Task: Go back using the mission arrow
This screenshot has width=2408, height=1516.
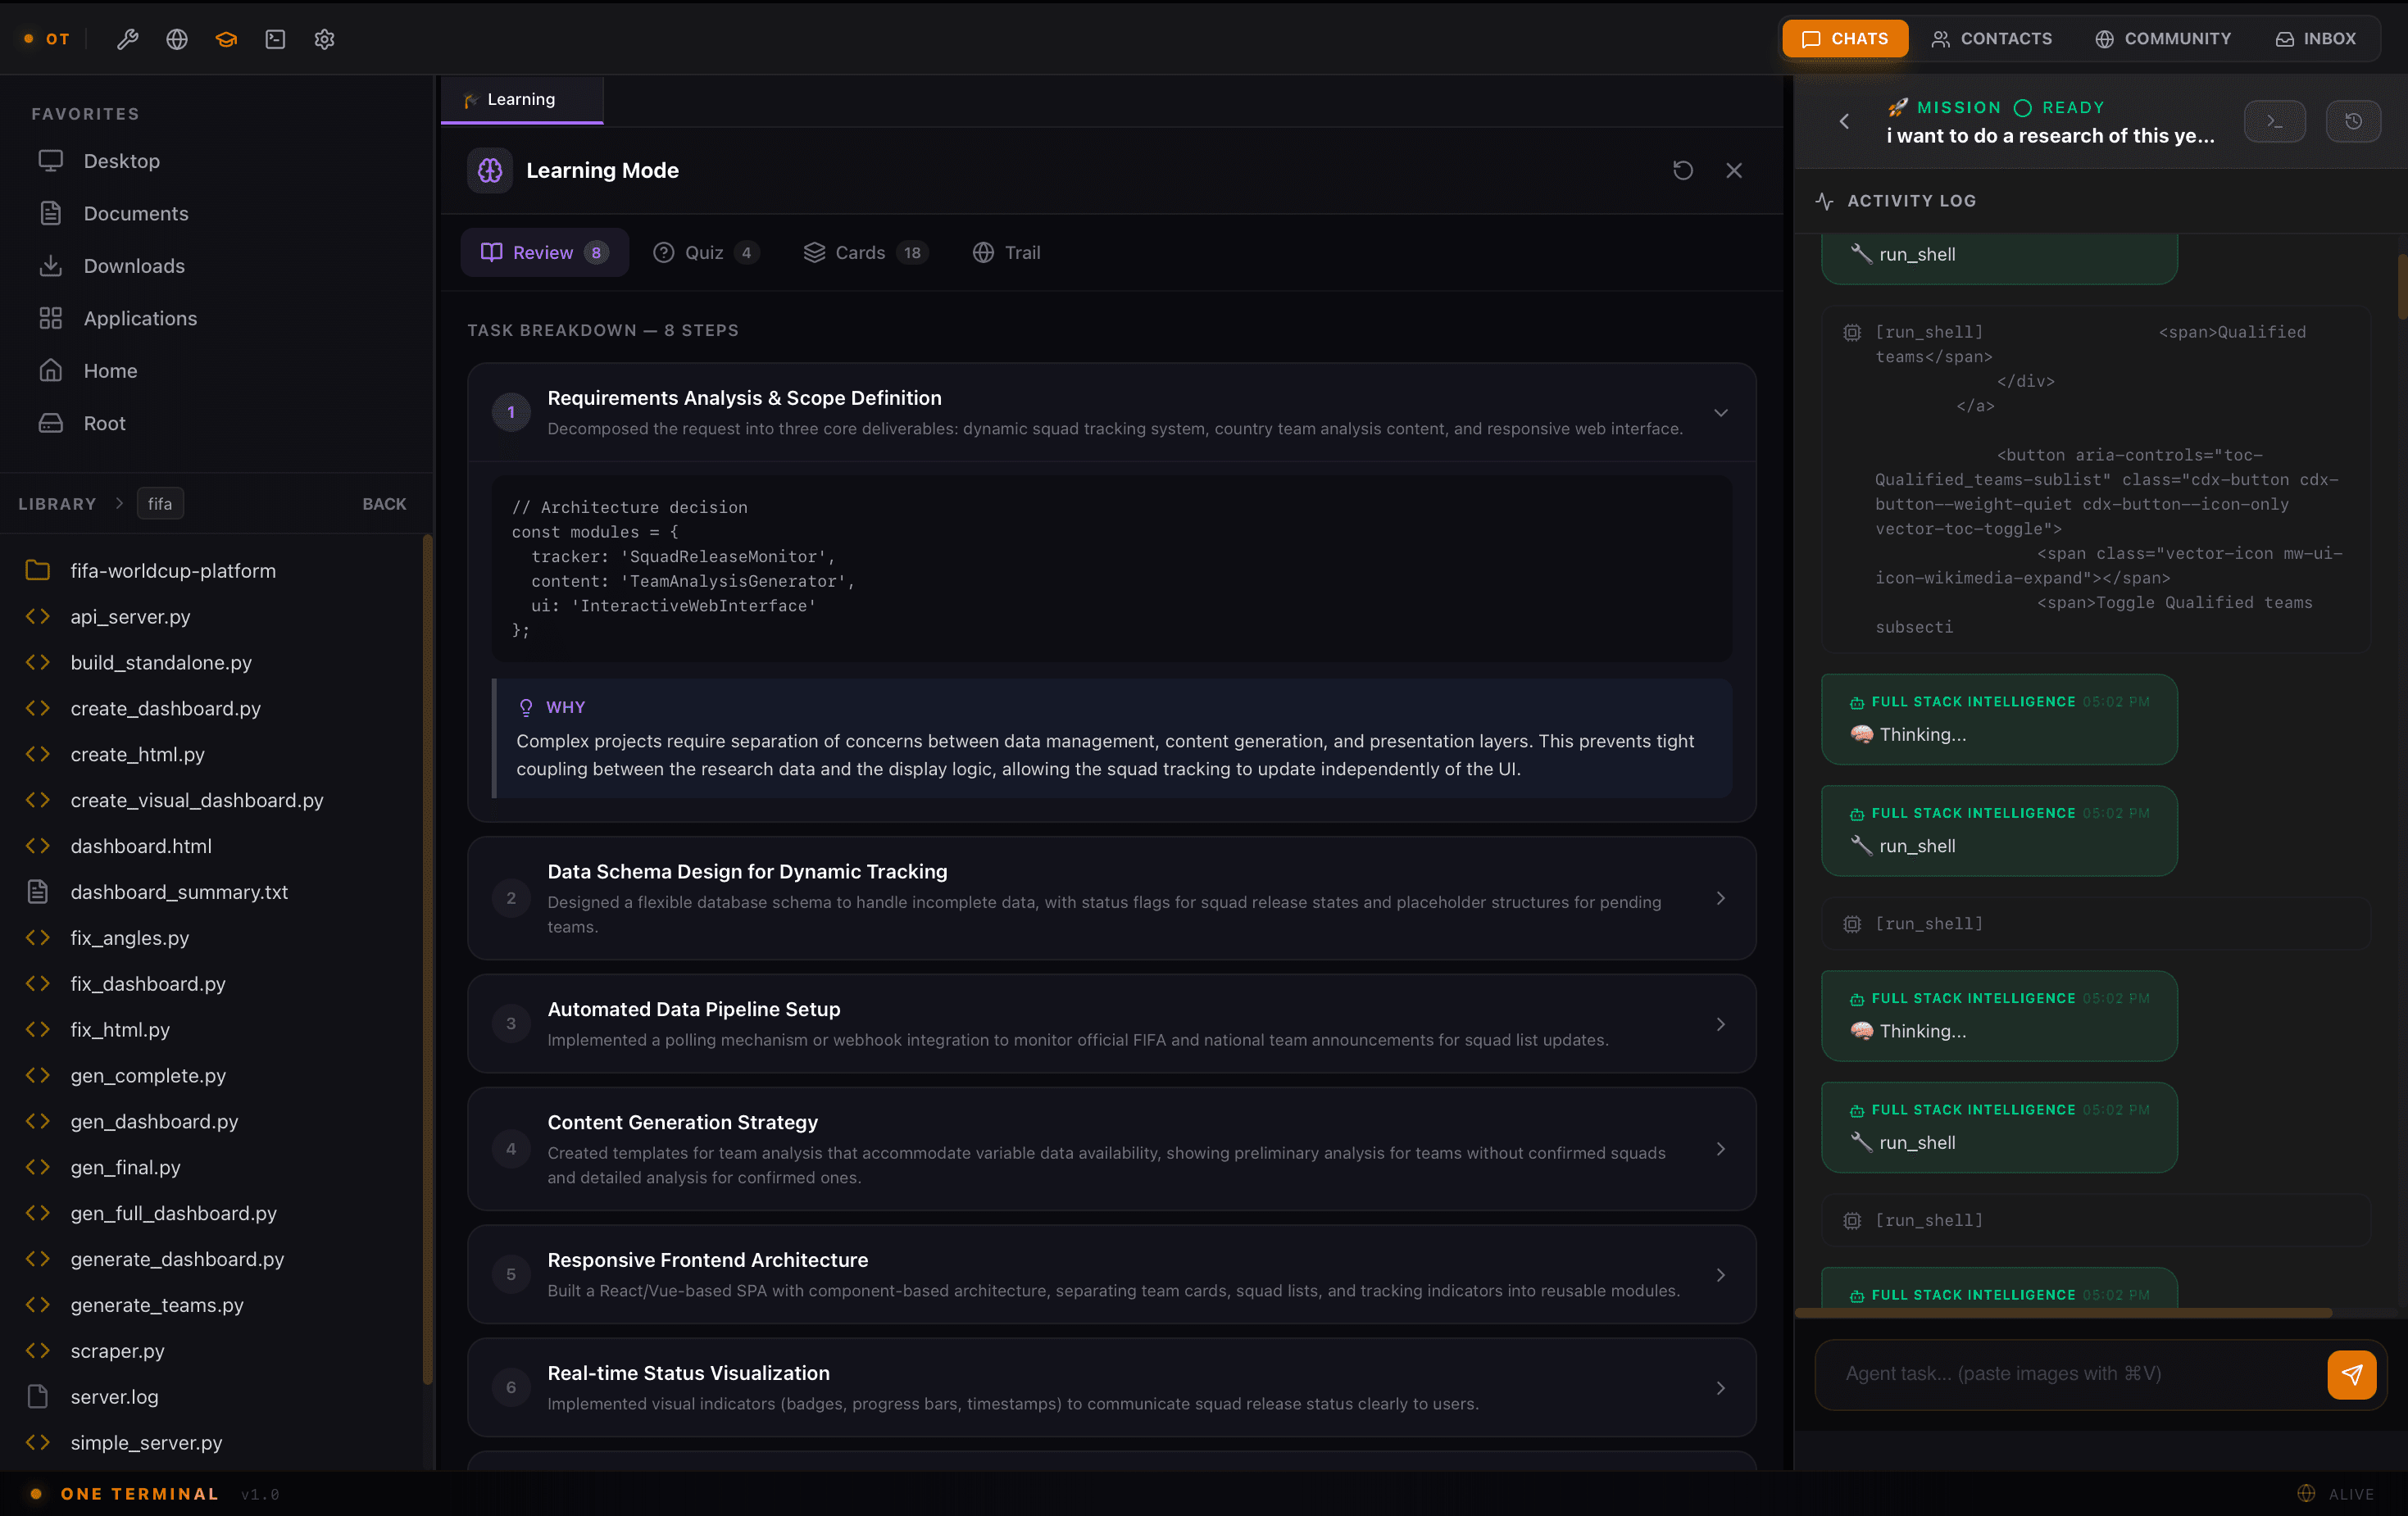Action: pyautogui.click(x=1845, y=122)
